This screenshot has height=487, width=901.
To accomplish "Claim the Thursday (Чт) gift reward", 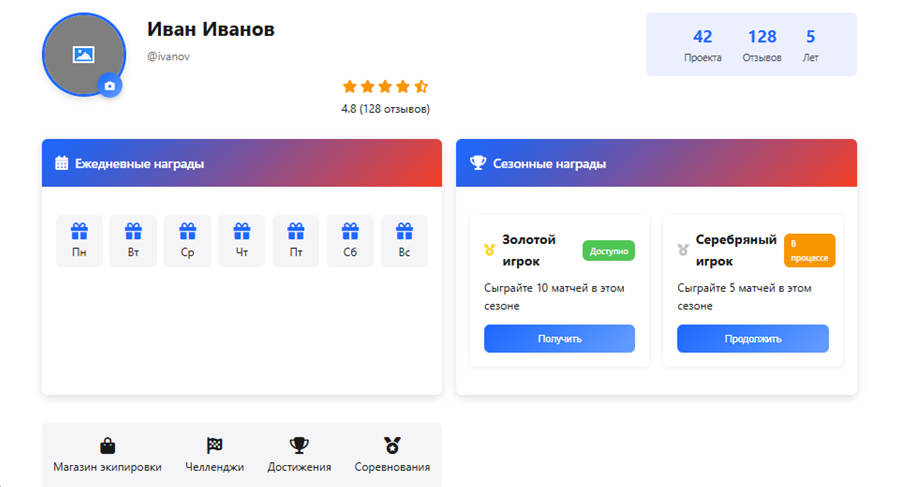I will pyautogui.click(x=242, y=241).
